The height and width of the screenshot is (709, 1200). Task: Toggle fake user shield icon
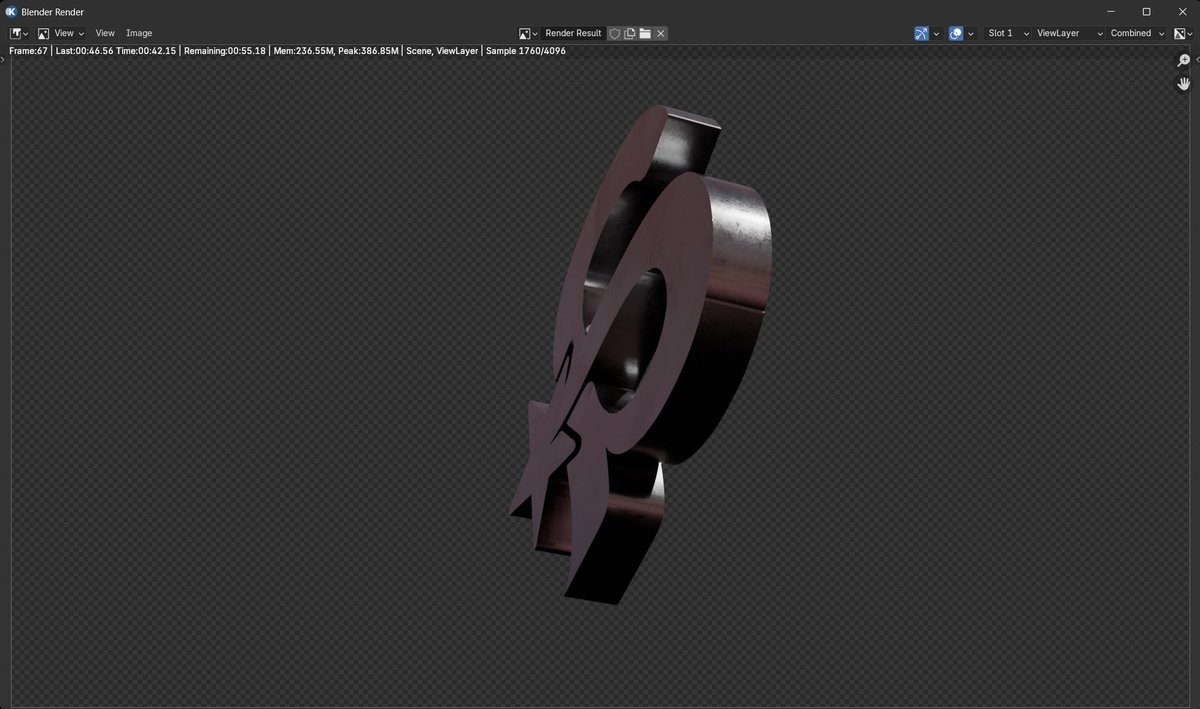click(x=615, y=33)
